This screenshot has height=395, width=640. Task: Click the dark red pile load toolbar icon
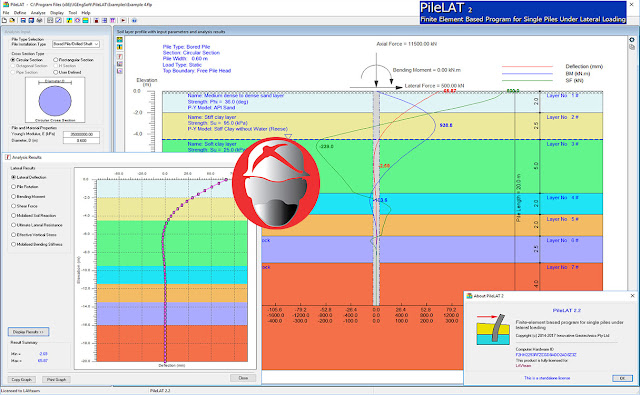point(96,20)
